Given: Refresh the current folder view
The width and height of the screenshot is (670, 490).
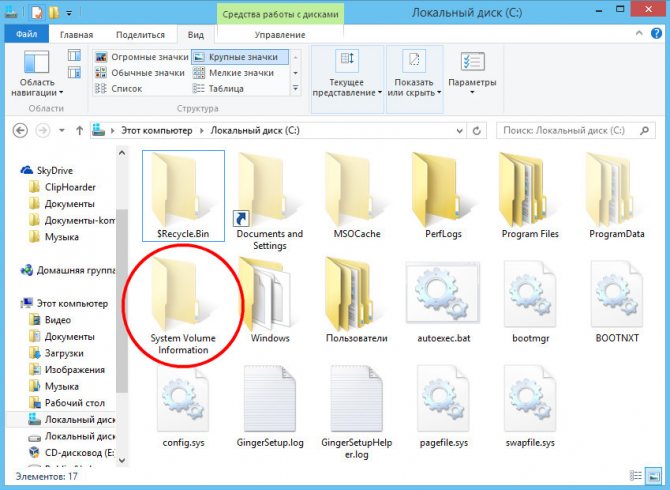Looking at the screenshot, I should (477, 131).
